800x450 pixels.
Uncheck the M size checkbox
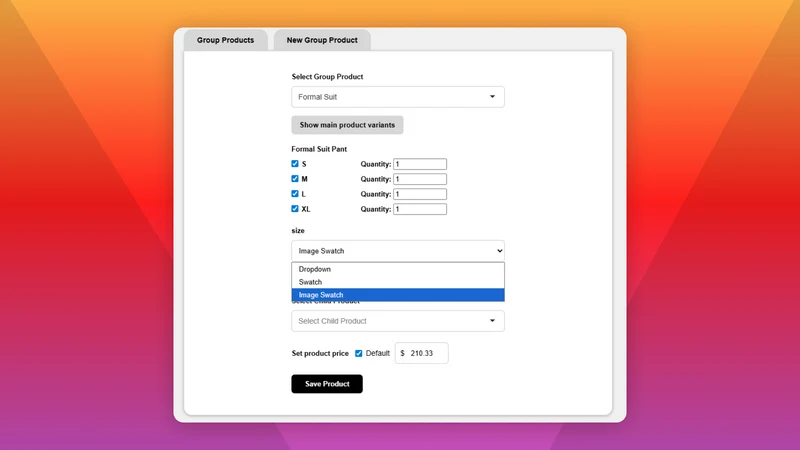point(295,179)
